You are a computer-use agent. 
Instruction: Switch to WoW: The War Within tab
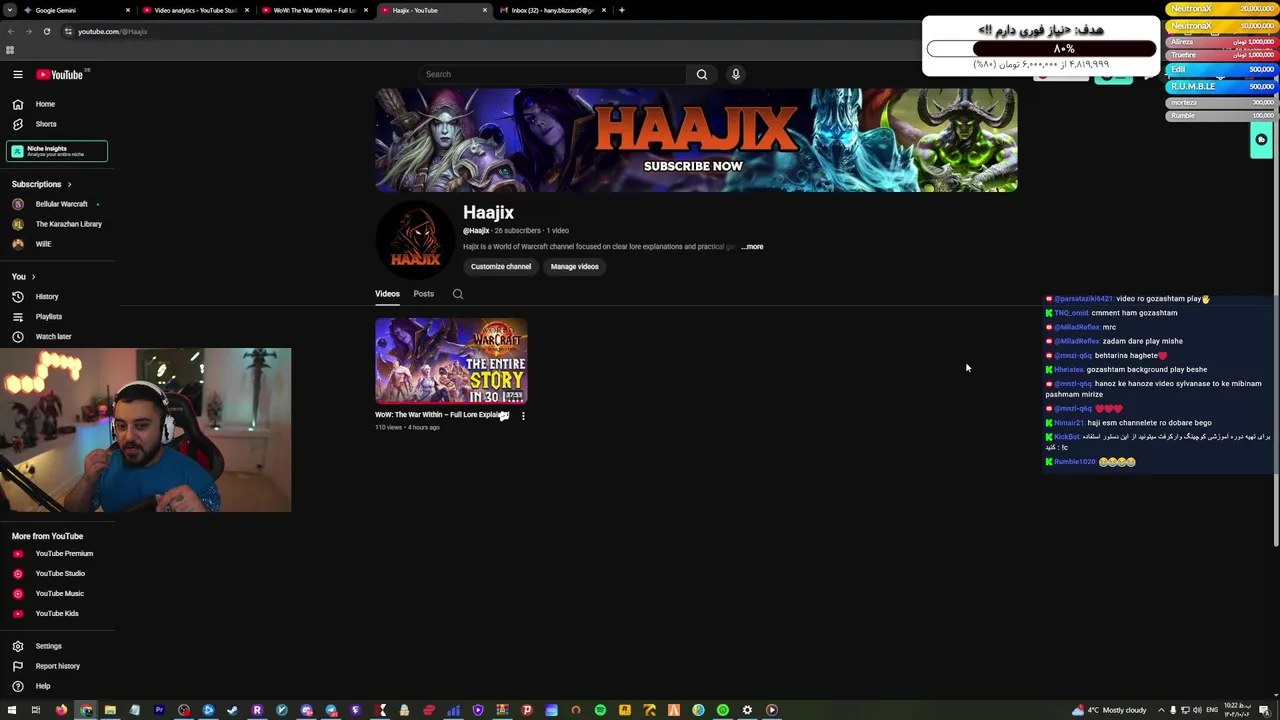pos(314,10)
